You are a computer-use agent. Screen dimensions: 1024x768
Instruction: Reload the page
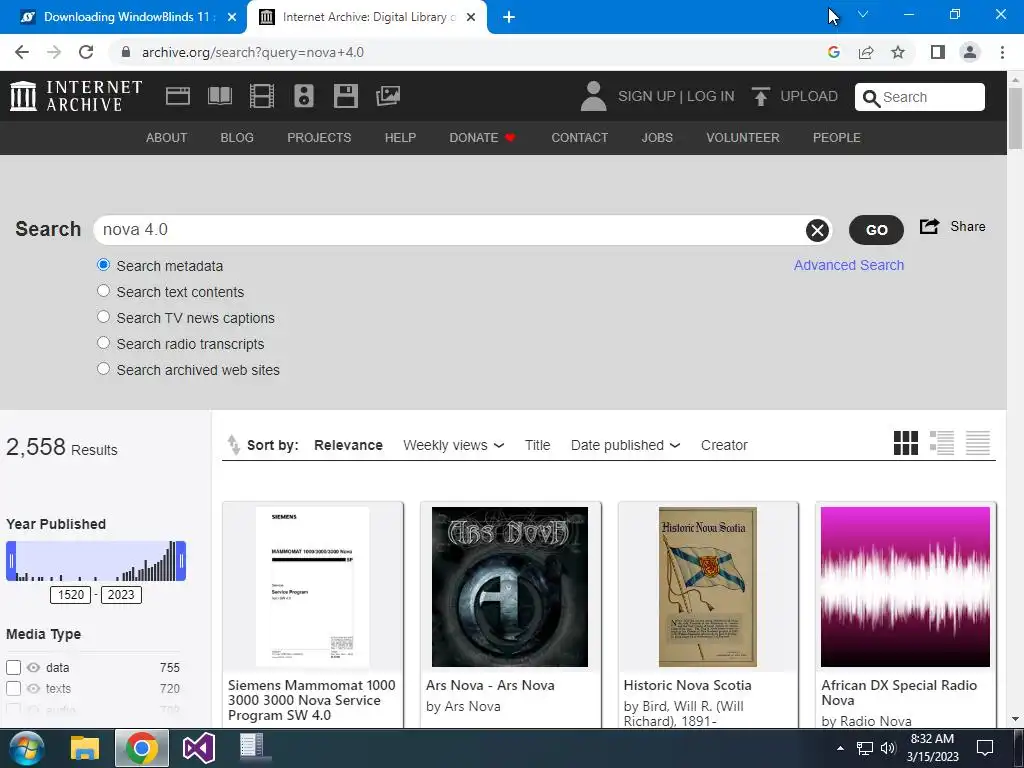click(86, 52)
